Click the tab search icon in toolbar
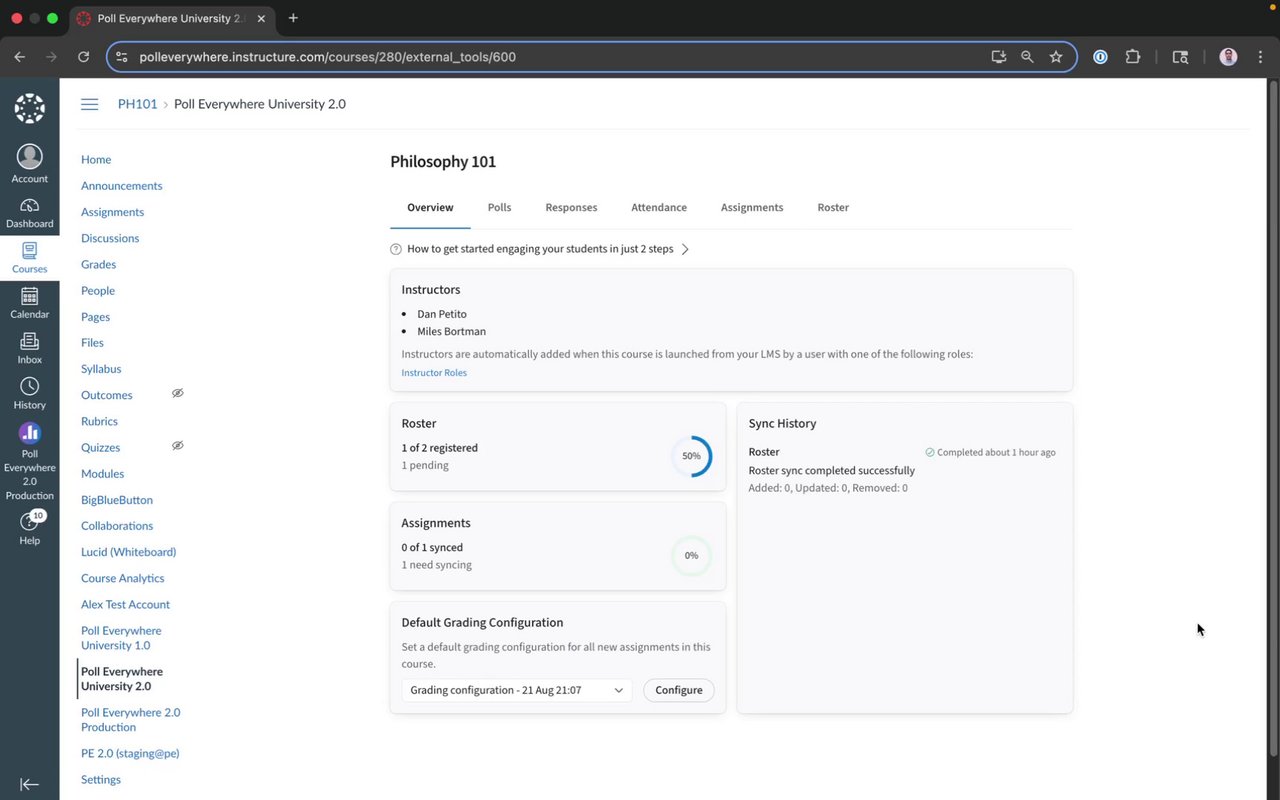Viewport: 1280px width, 800px height. [x=1180, y=57]
